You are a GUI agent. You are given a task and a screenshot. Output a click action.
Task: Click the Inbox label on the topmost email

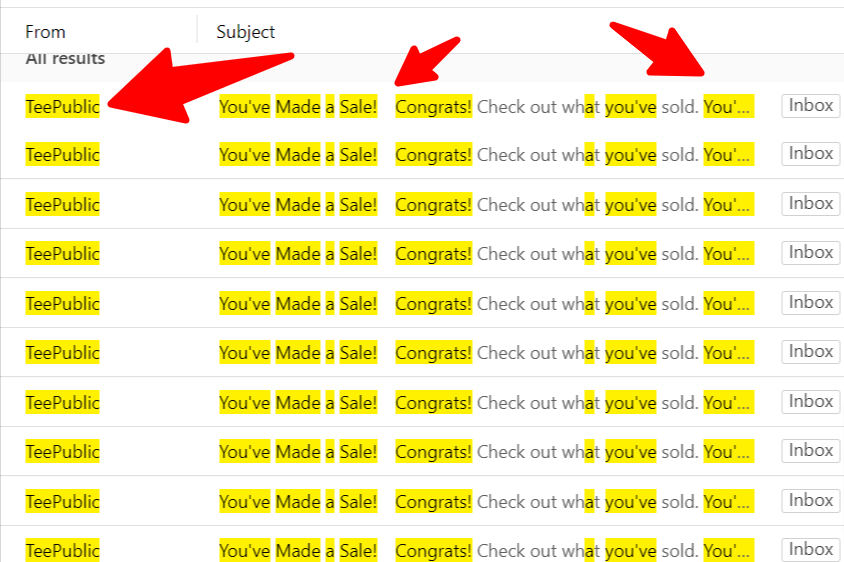pyautogui.click(x=811, y=106)
